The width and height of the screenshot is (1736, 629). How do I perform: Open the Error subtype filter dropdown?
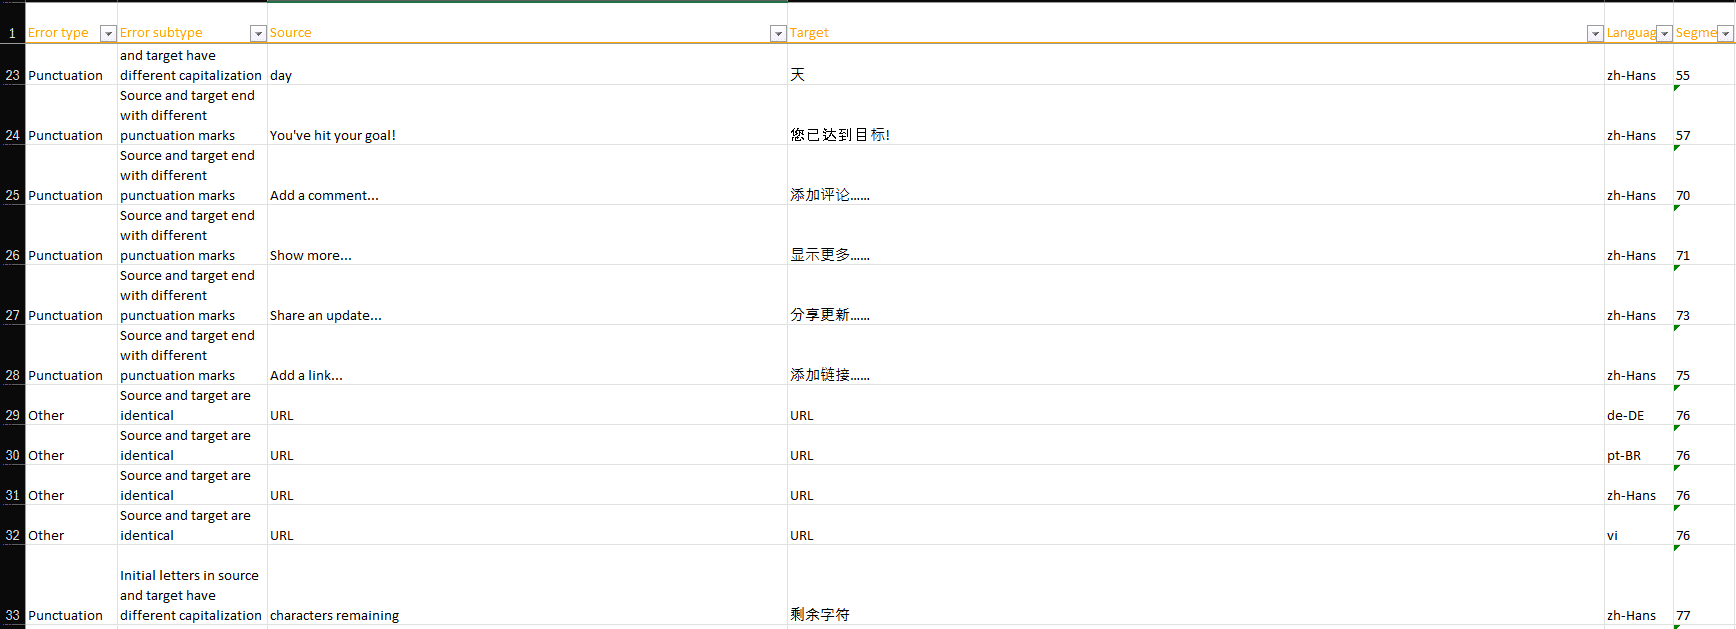click(258, 34)
